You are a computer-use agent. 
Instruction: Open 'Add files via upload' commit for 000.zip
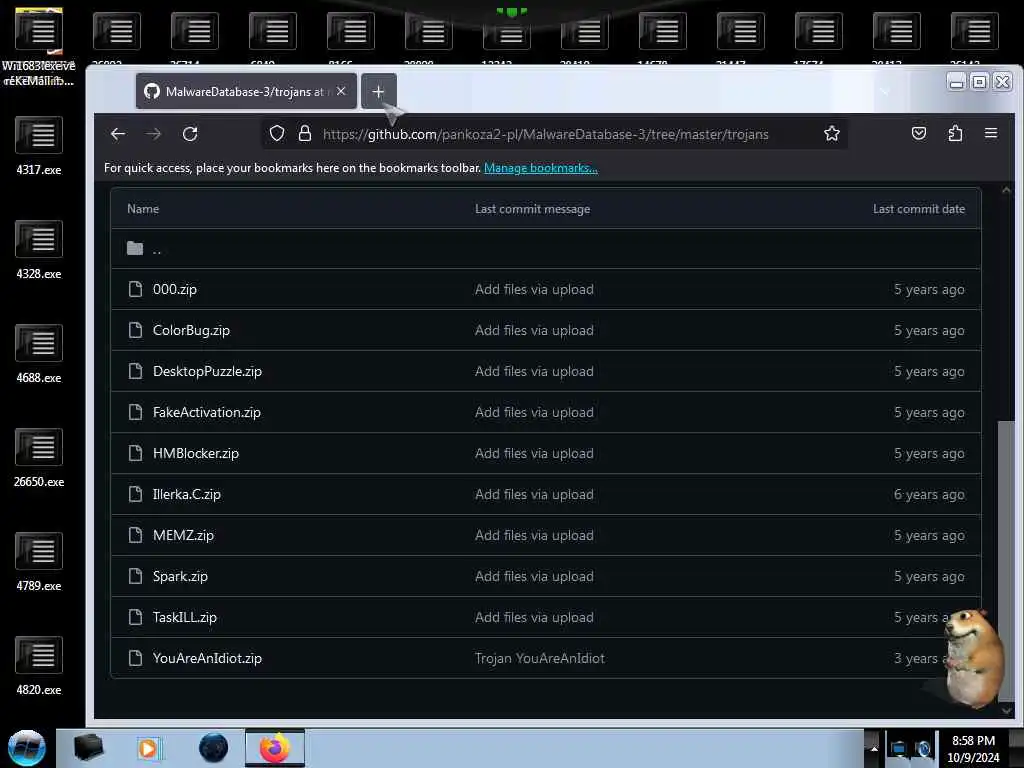coord(534,289)
